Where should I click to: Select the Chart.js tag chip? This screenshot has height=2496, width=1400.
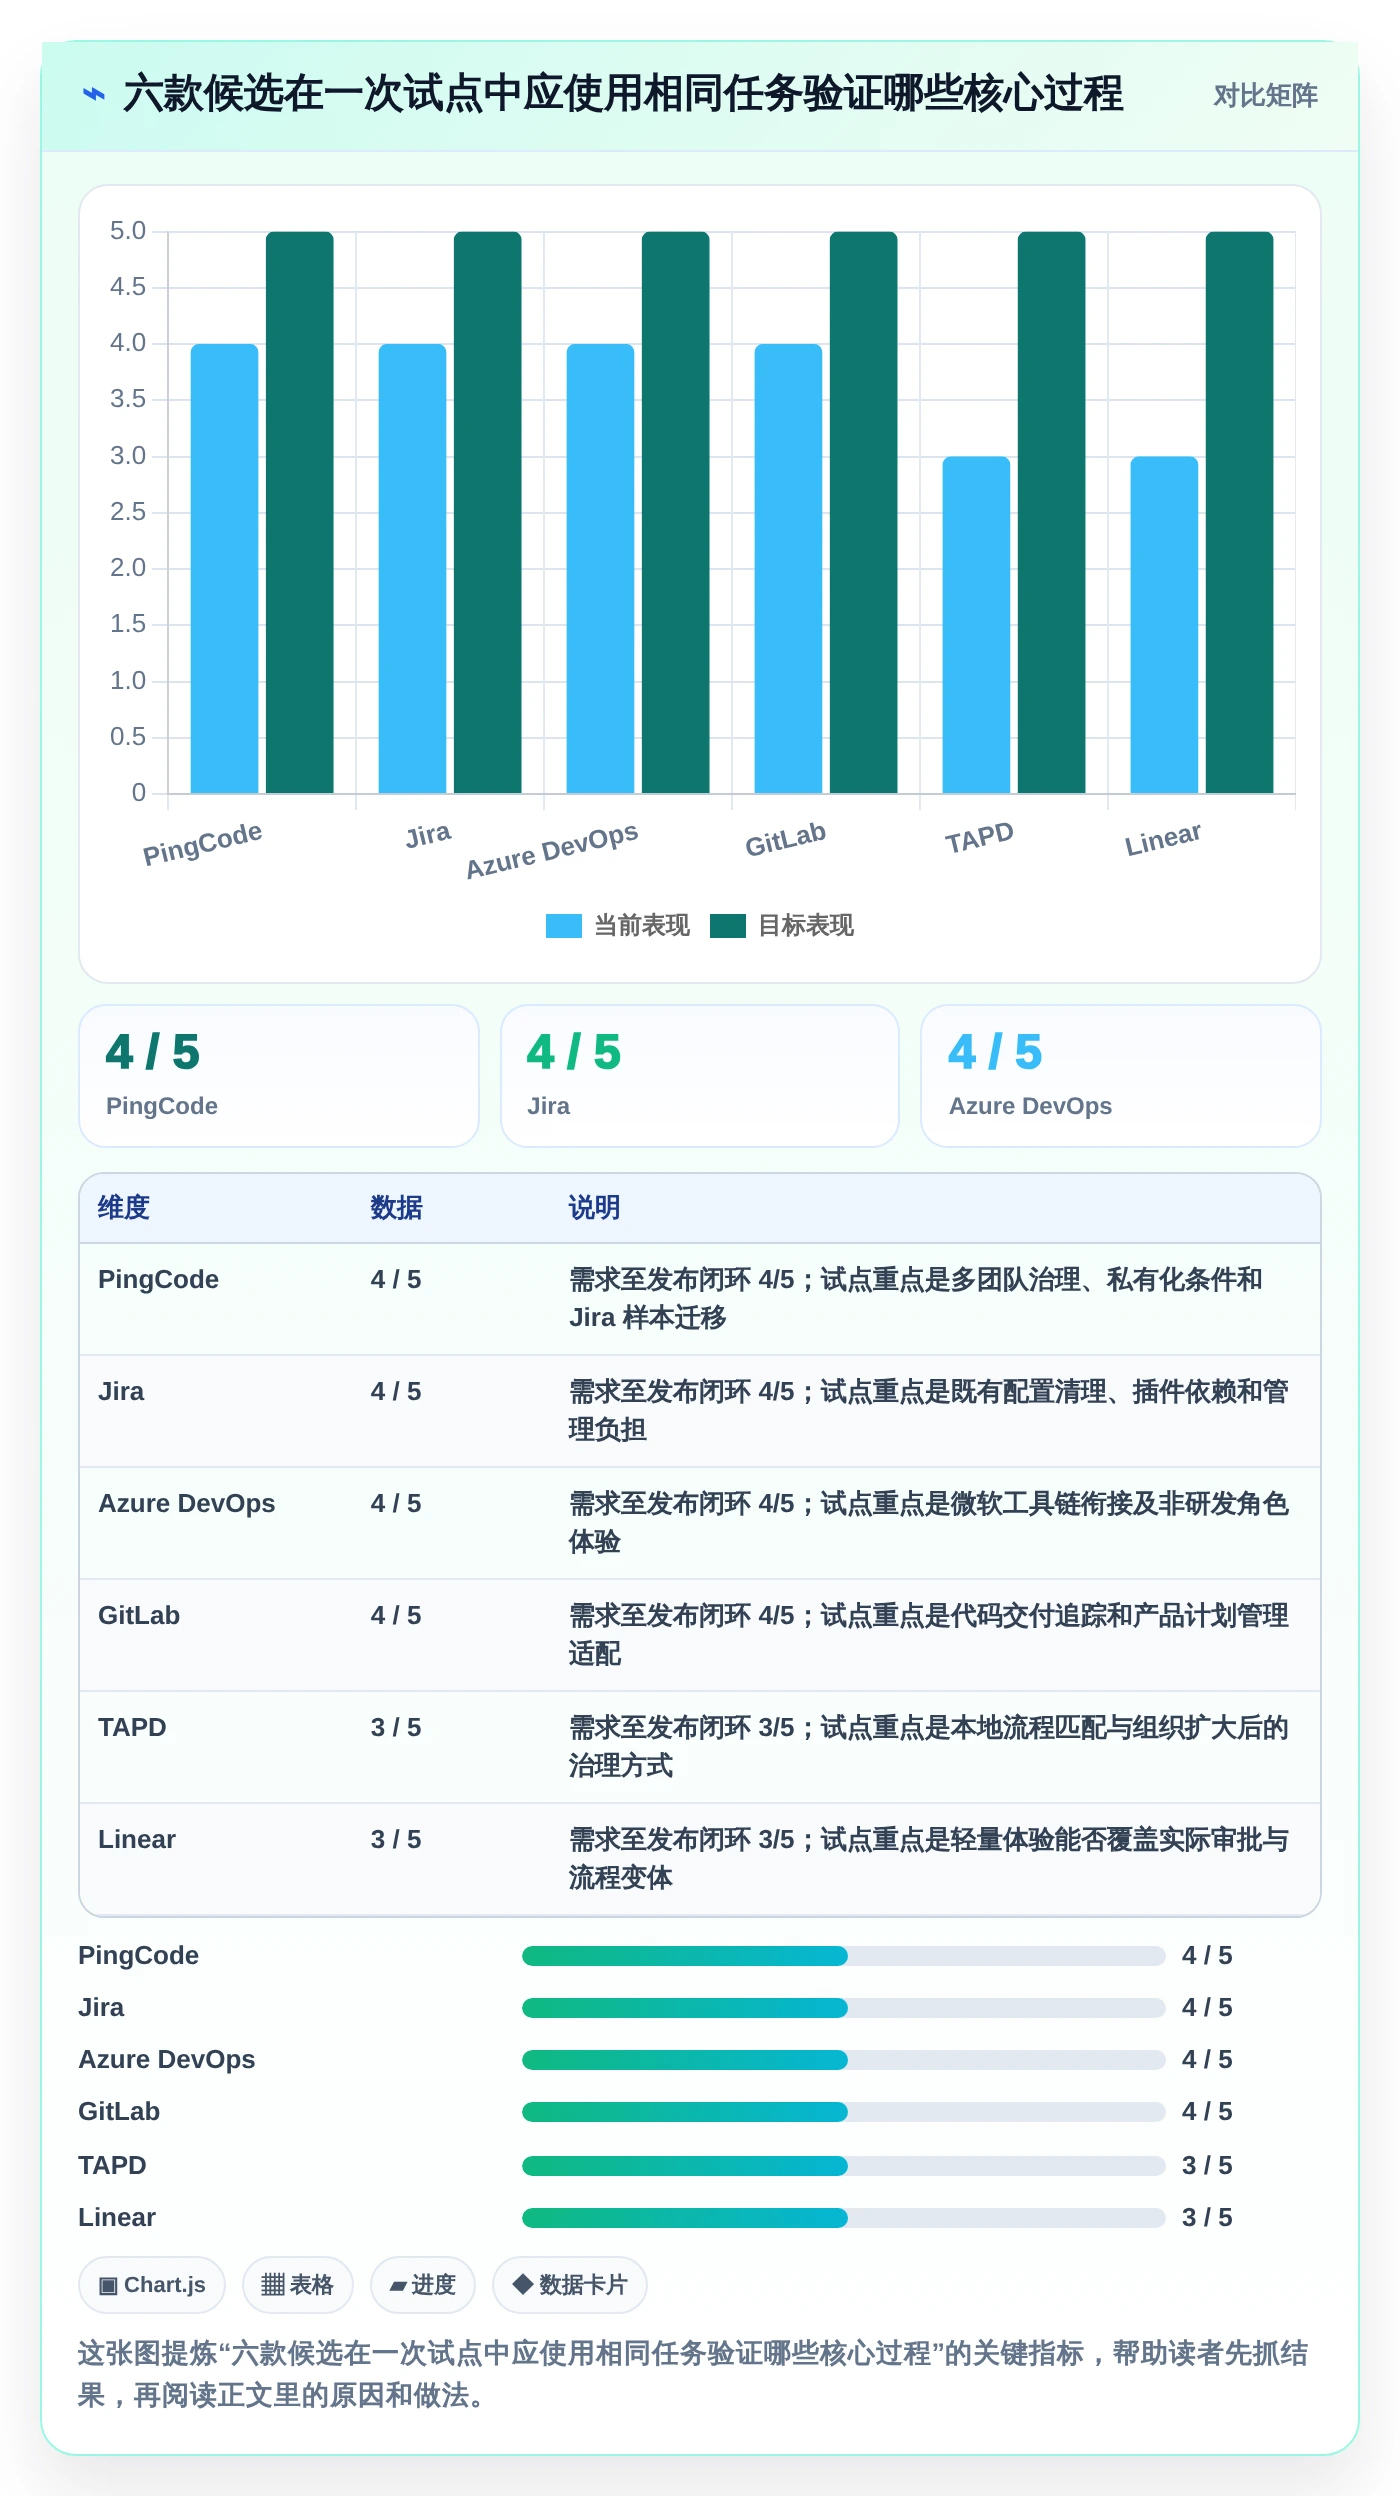pyautogui.click(x=152, y=2285)
